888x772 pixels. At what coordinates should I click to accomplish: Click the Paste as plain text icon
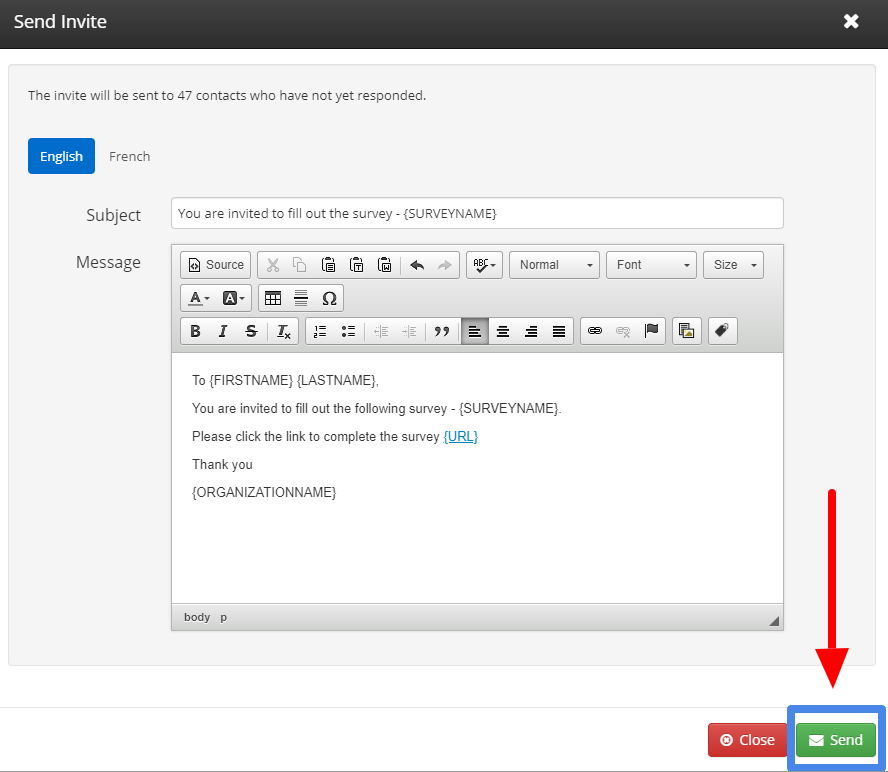pyautogui.click(x=356, y=265)
